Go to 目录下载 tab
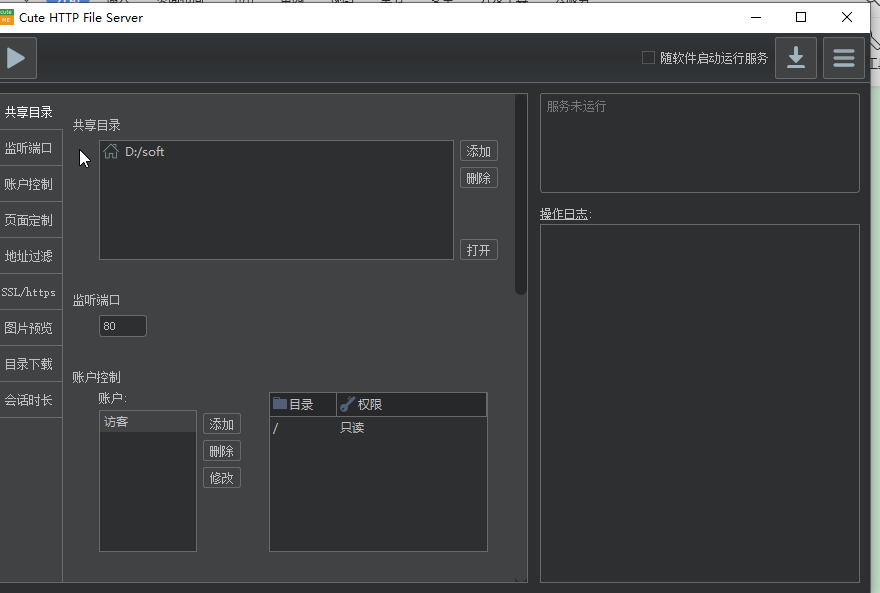The height and width of the screenshot is (593, 880). (x=29, y=364)
